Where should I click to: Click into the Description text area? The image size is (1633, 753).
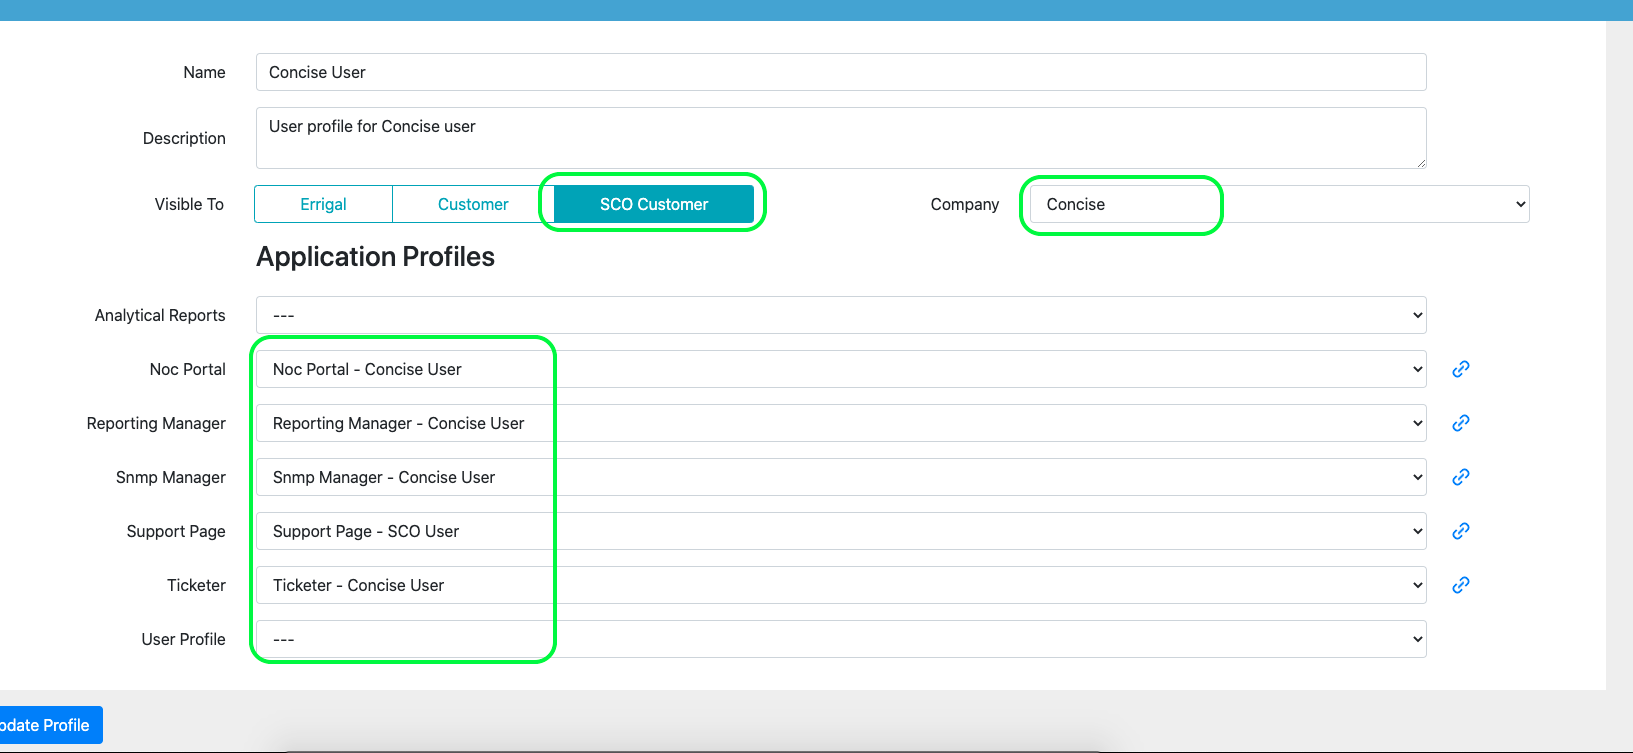click(x=840, y=138)
